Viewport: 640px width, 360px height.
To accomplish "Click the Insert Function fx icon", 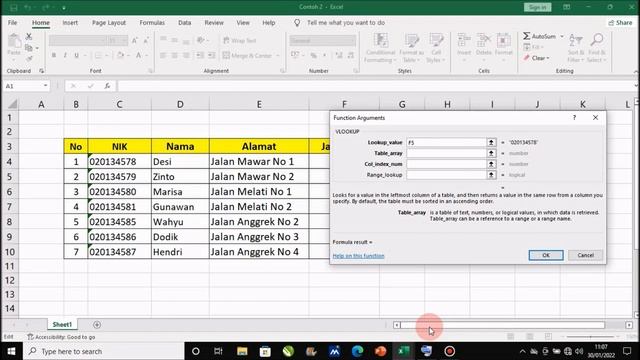I will 107,86.
